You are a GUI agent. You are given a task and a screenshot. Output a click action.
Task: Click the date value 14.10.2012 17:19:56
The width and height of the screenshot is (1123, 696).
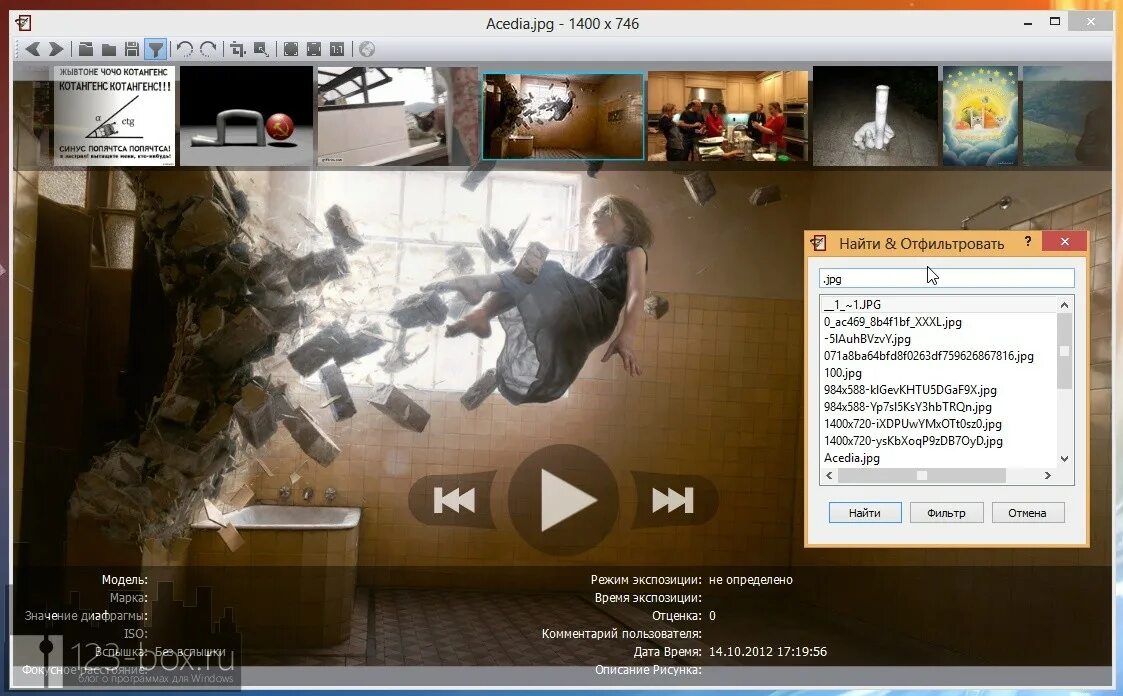tap(768, 652)
